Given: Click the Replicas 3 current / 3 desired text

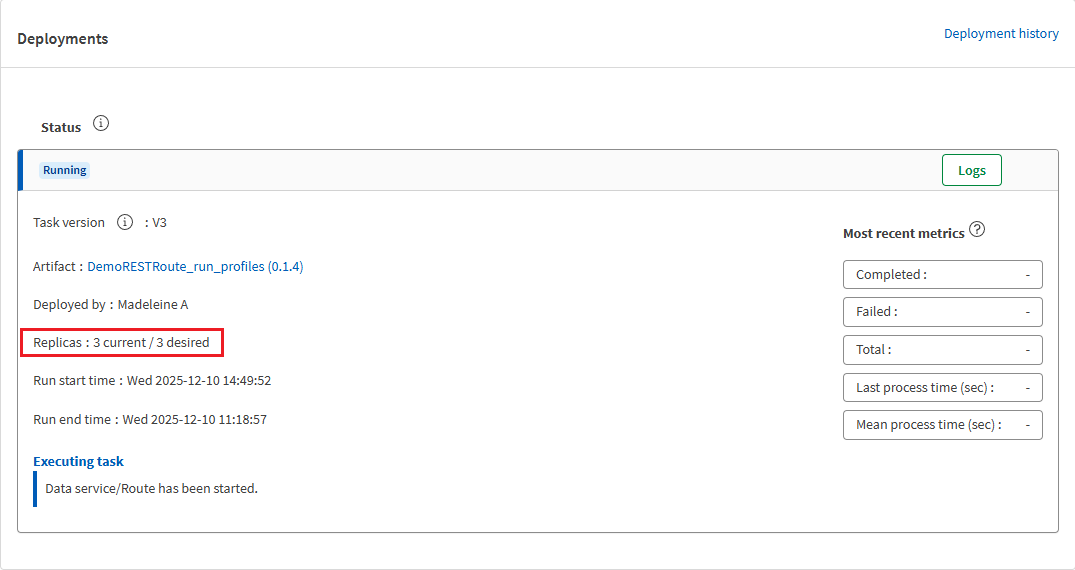Looking at the screenshot, I should pyautogui.click(x=122, y=343).
